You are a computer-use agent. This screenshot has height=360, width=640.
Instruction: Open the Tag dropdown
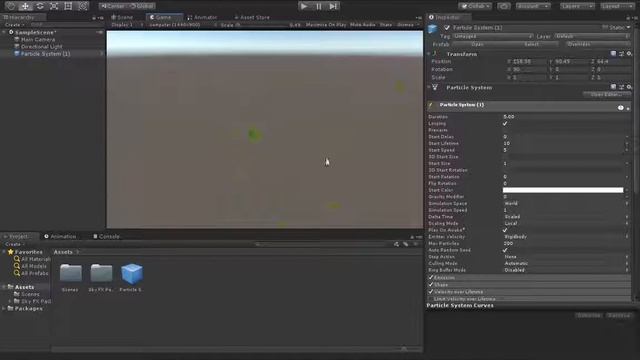[x=493, y=36]
